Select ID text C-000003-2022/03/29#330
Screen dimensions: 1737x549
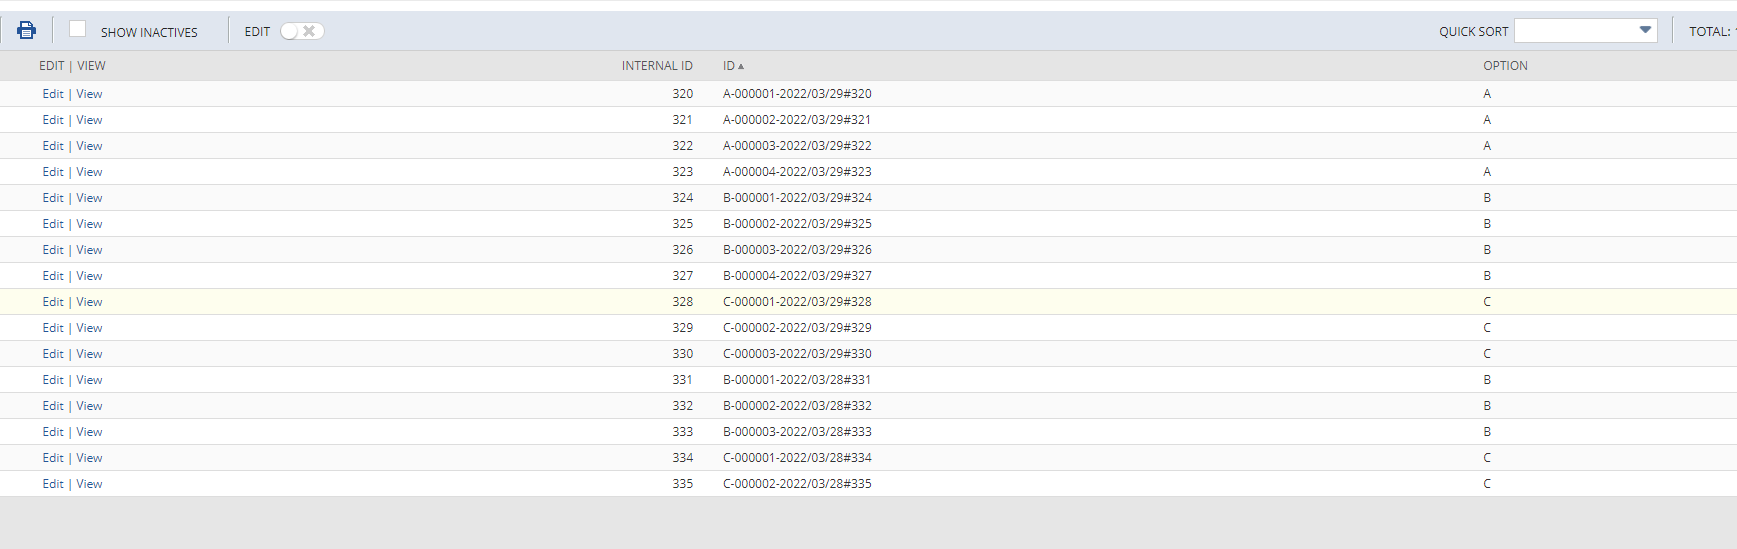(x=797, y=354)
